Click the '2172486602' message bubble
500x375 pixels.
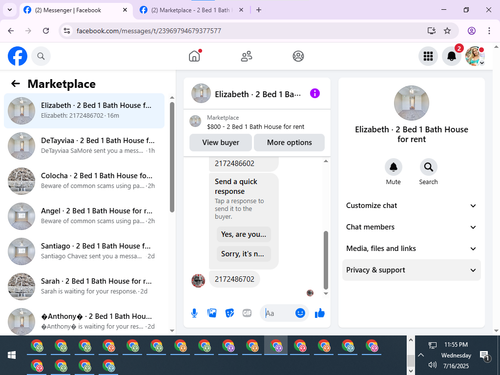pos(244,163)
